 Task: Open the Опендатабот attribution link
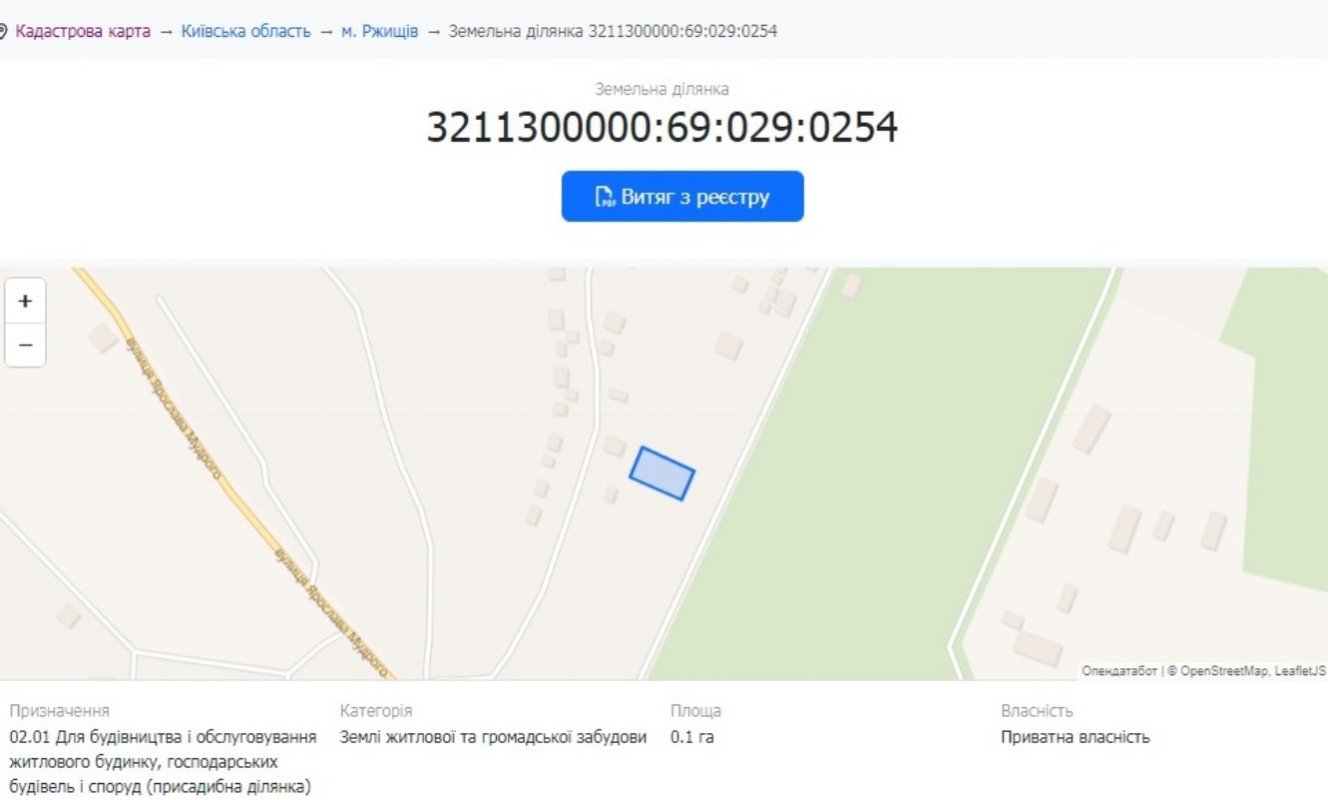pos(1119,670)
